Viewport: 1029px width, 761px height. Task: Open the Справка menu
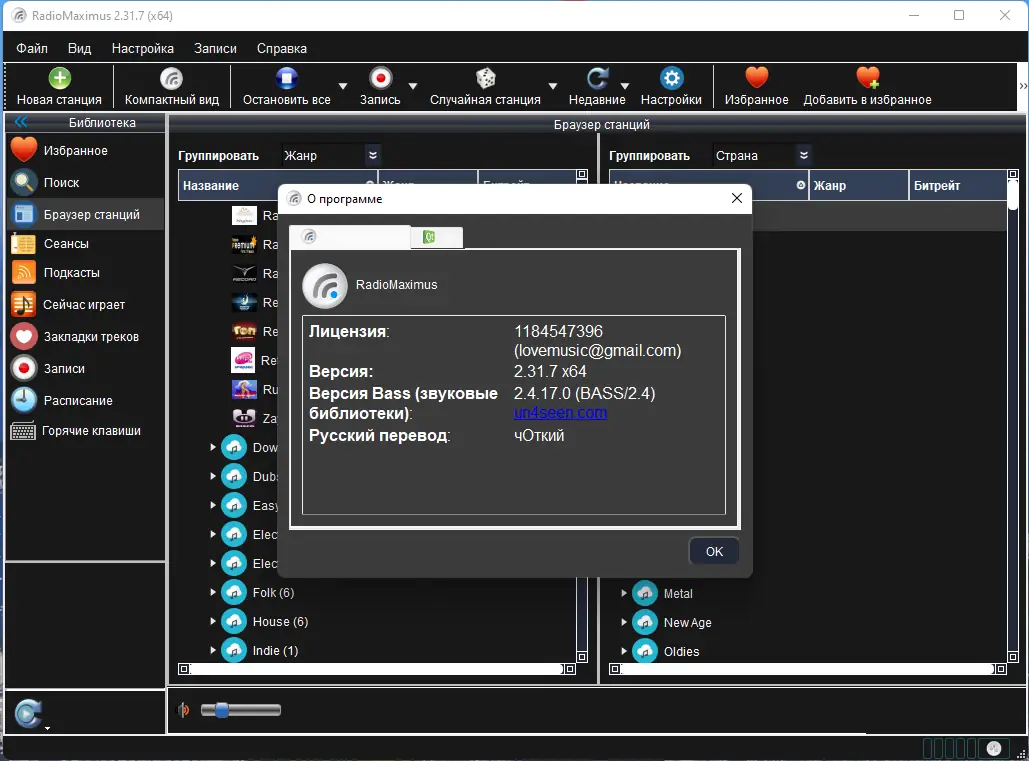(281, 48)
